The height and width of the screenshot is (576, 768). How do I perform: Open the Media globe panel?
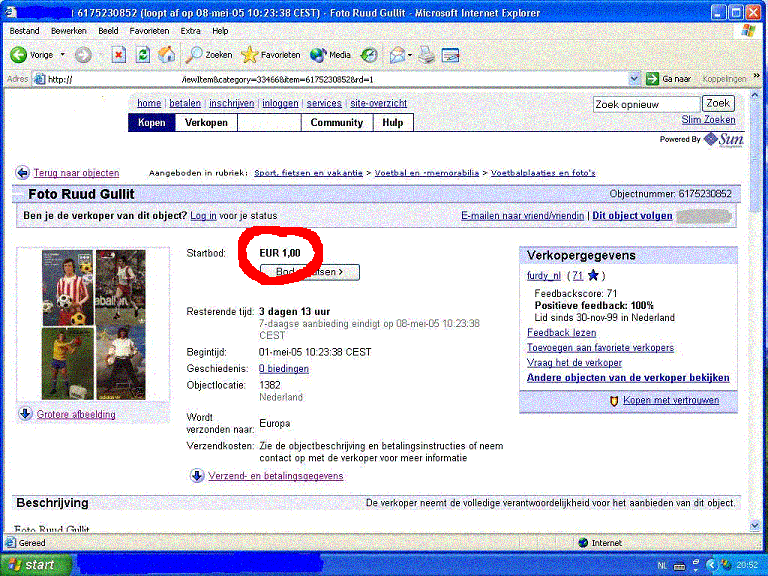coord(330,55)
